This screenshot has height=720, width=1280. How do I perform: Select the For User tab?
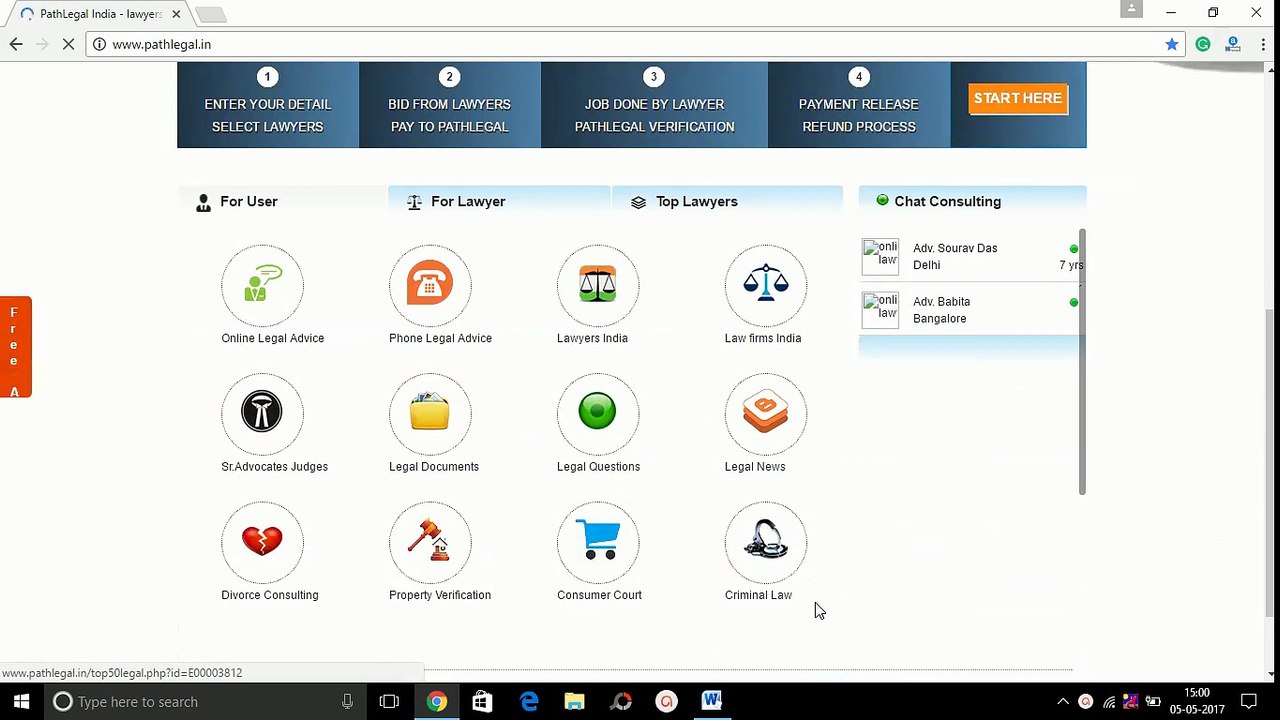(282, 202)
